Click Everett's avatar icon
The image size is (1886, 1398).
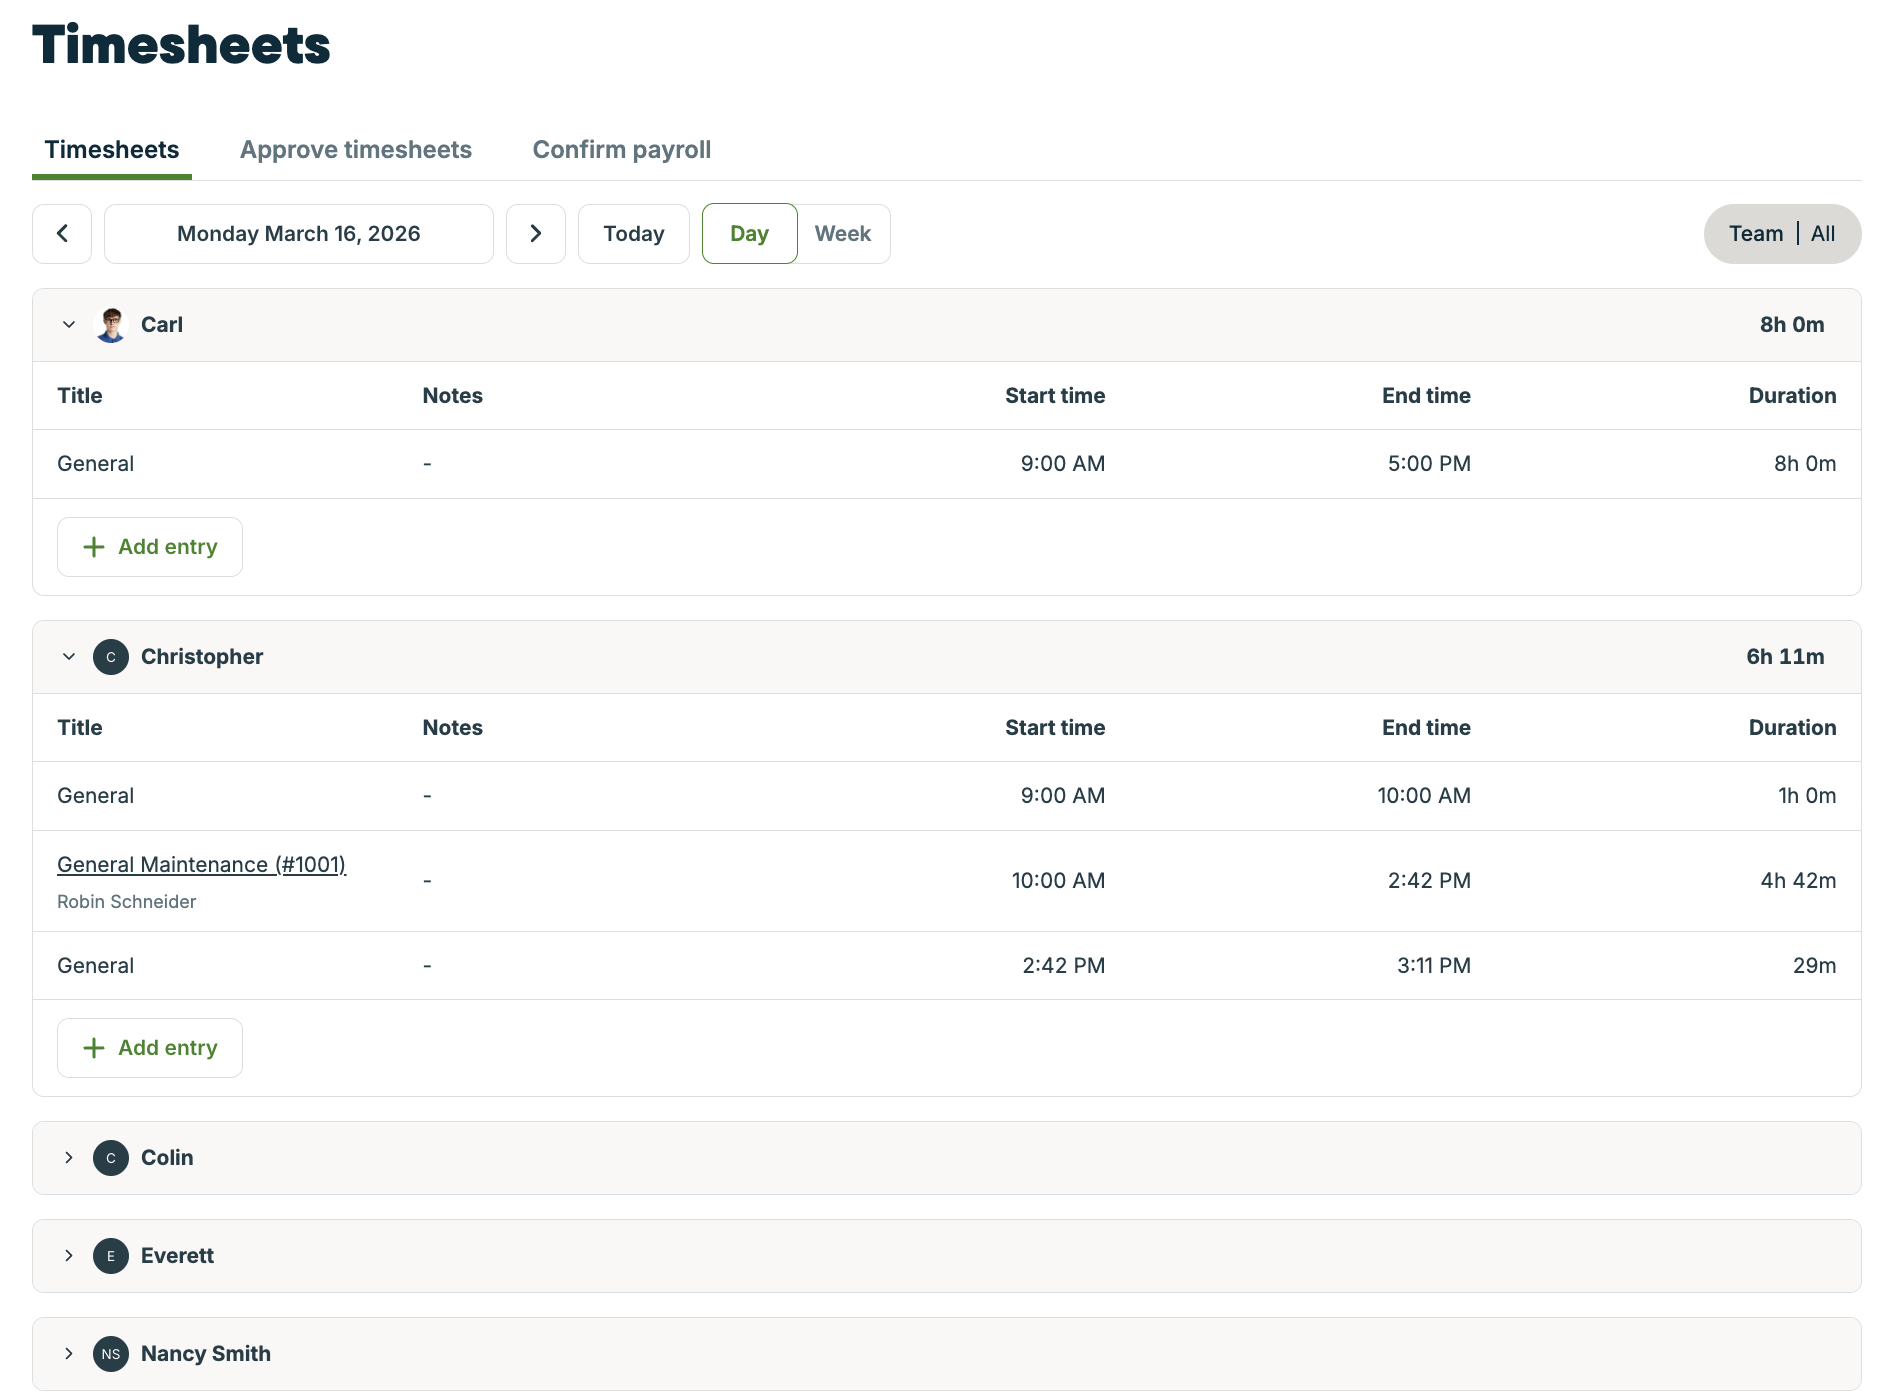tap(110, 1256)
